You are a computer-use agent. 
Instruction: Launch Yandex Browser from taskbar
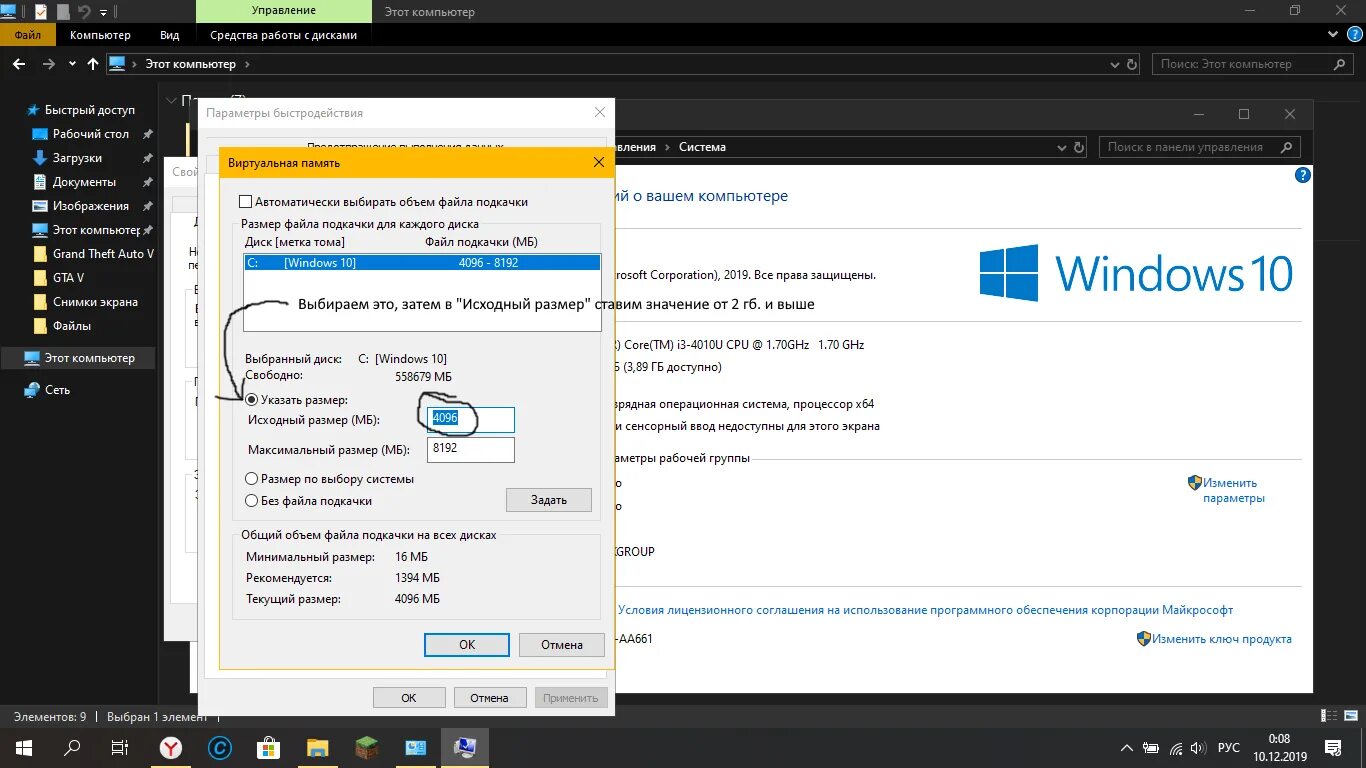point(171,748)
